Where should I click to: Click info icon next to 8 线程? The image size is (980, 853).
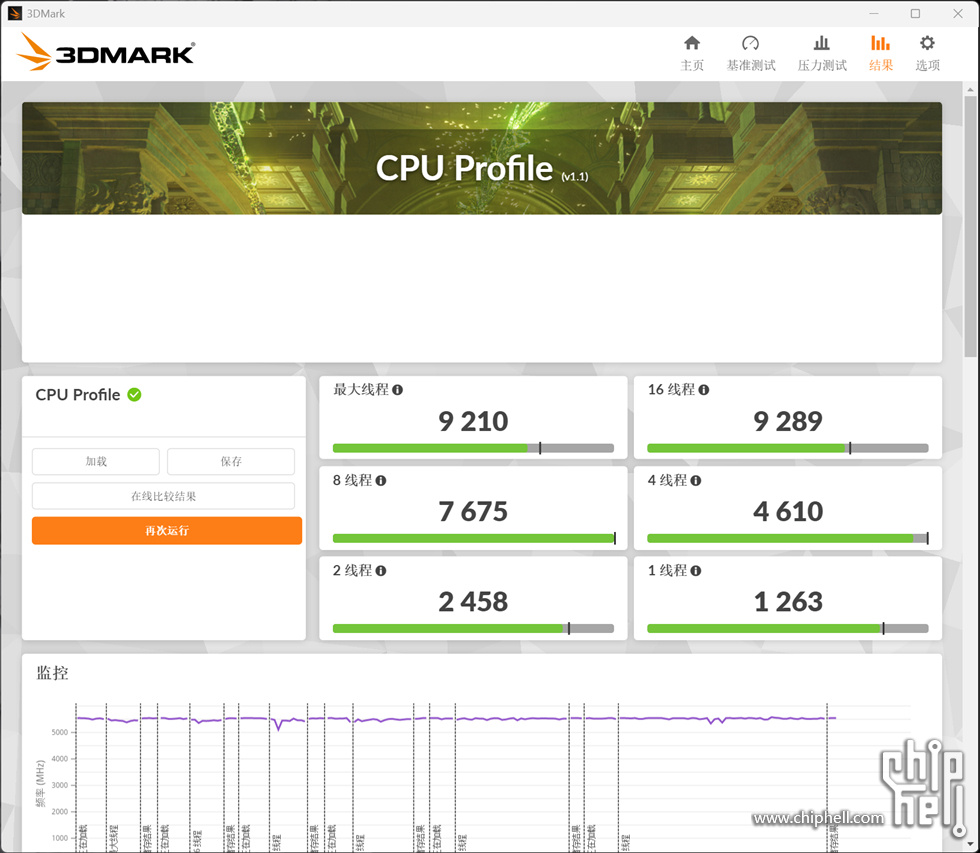381,481
